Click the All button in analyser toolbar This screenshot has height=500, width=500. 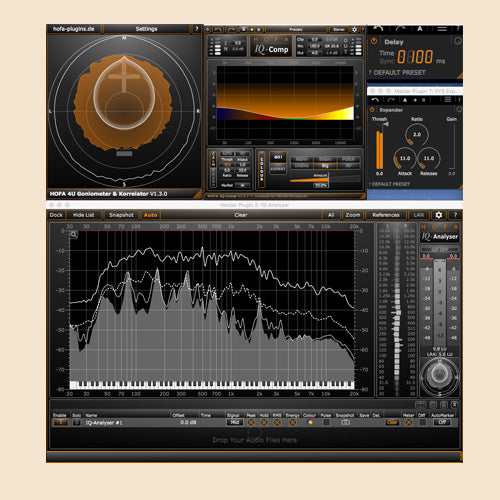coord(331,215)
